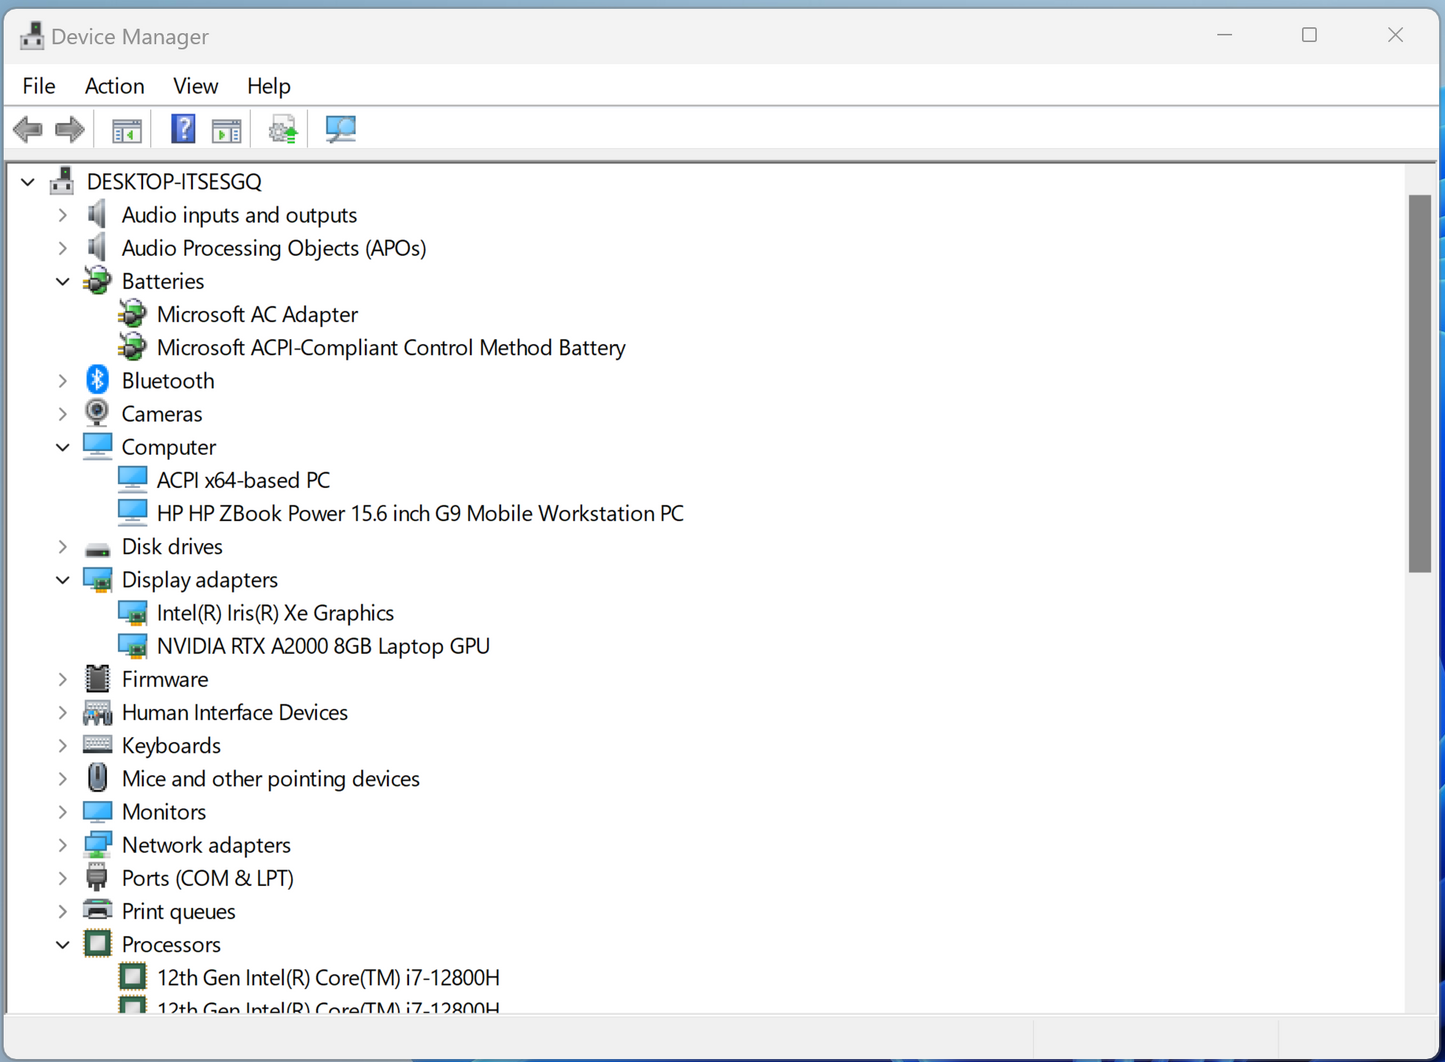Screen dimensions: 1445x1062
Task: Open the File menu
Action: (x=39, y=86)
